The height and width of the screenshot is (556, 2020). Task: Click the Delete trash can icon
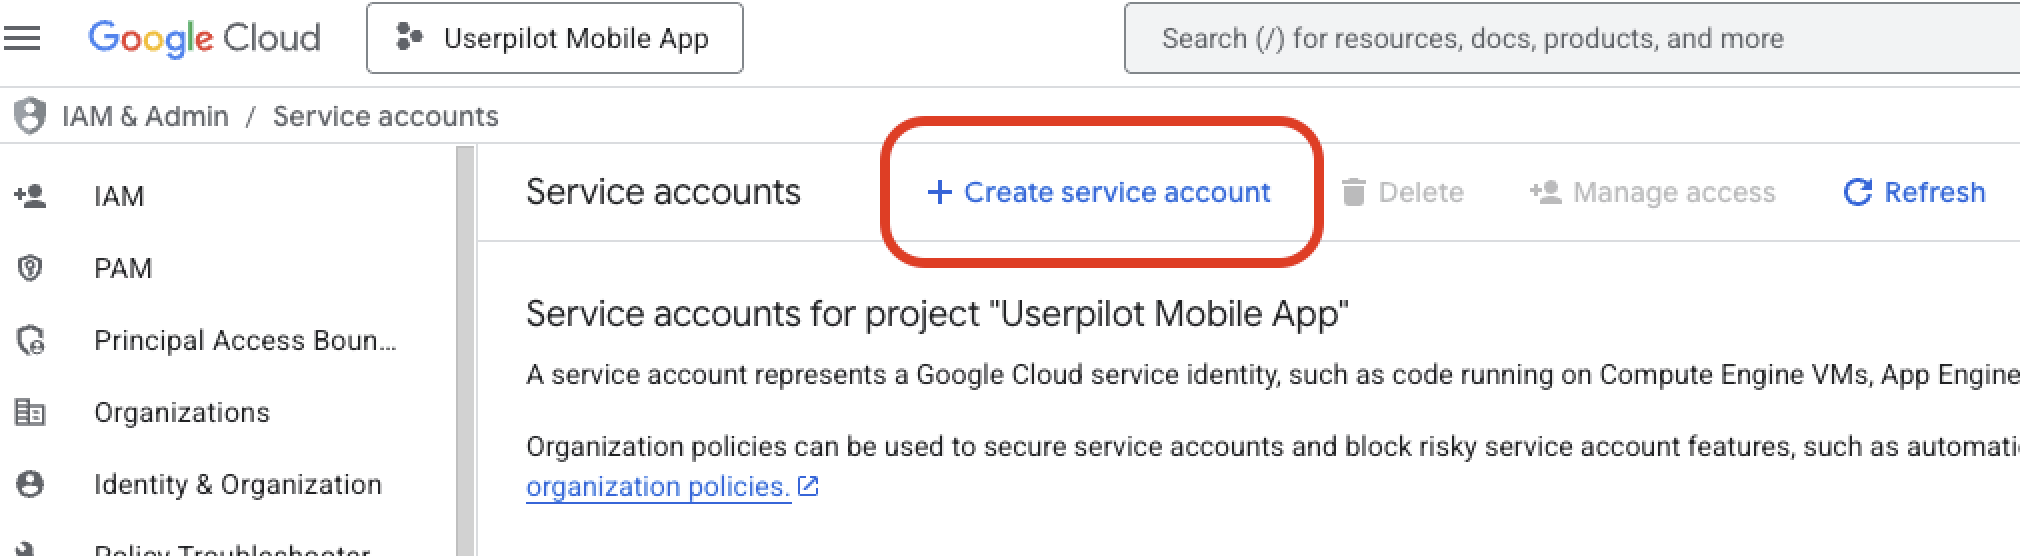tap(1353, 192)
